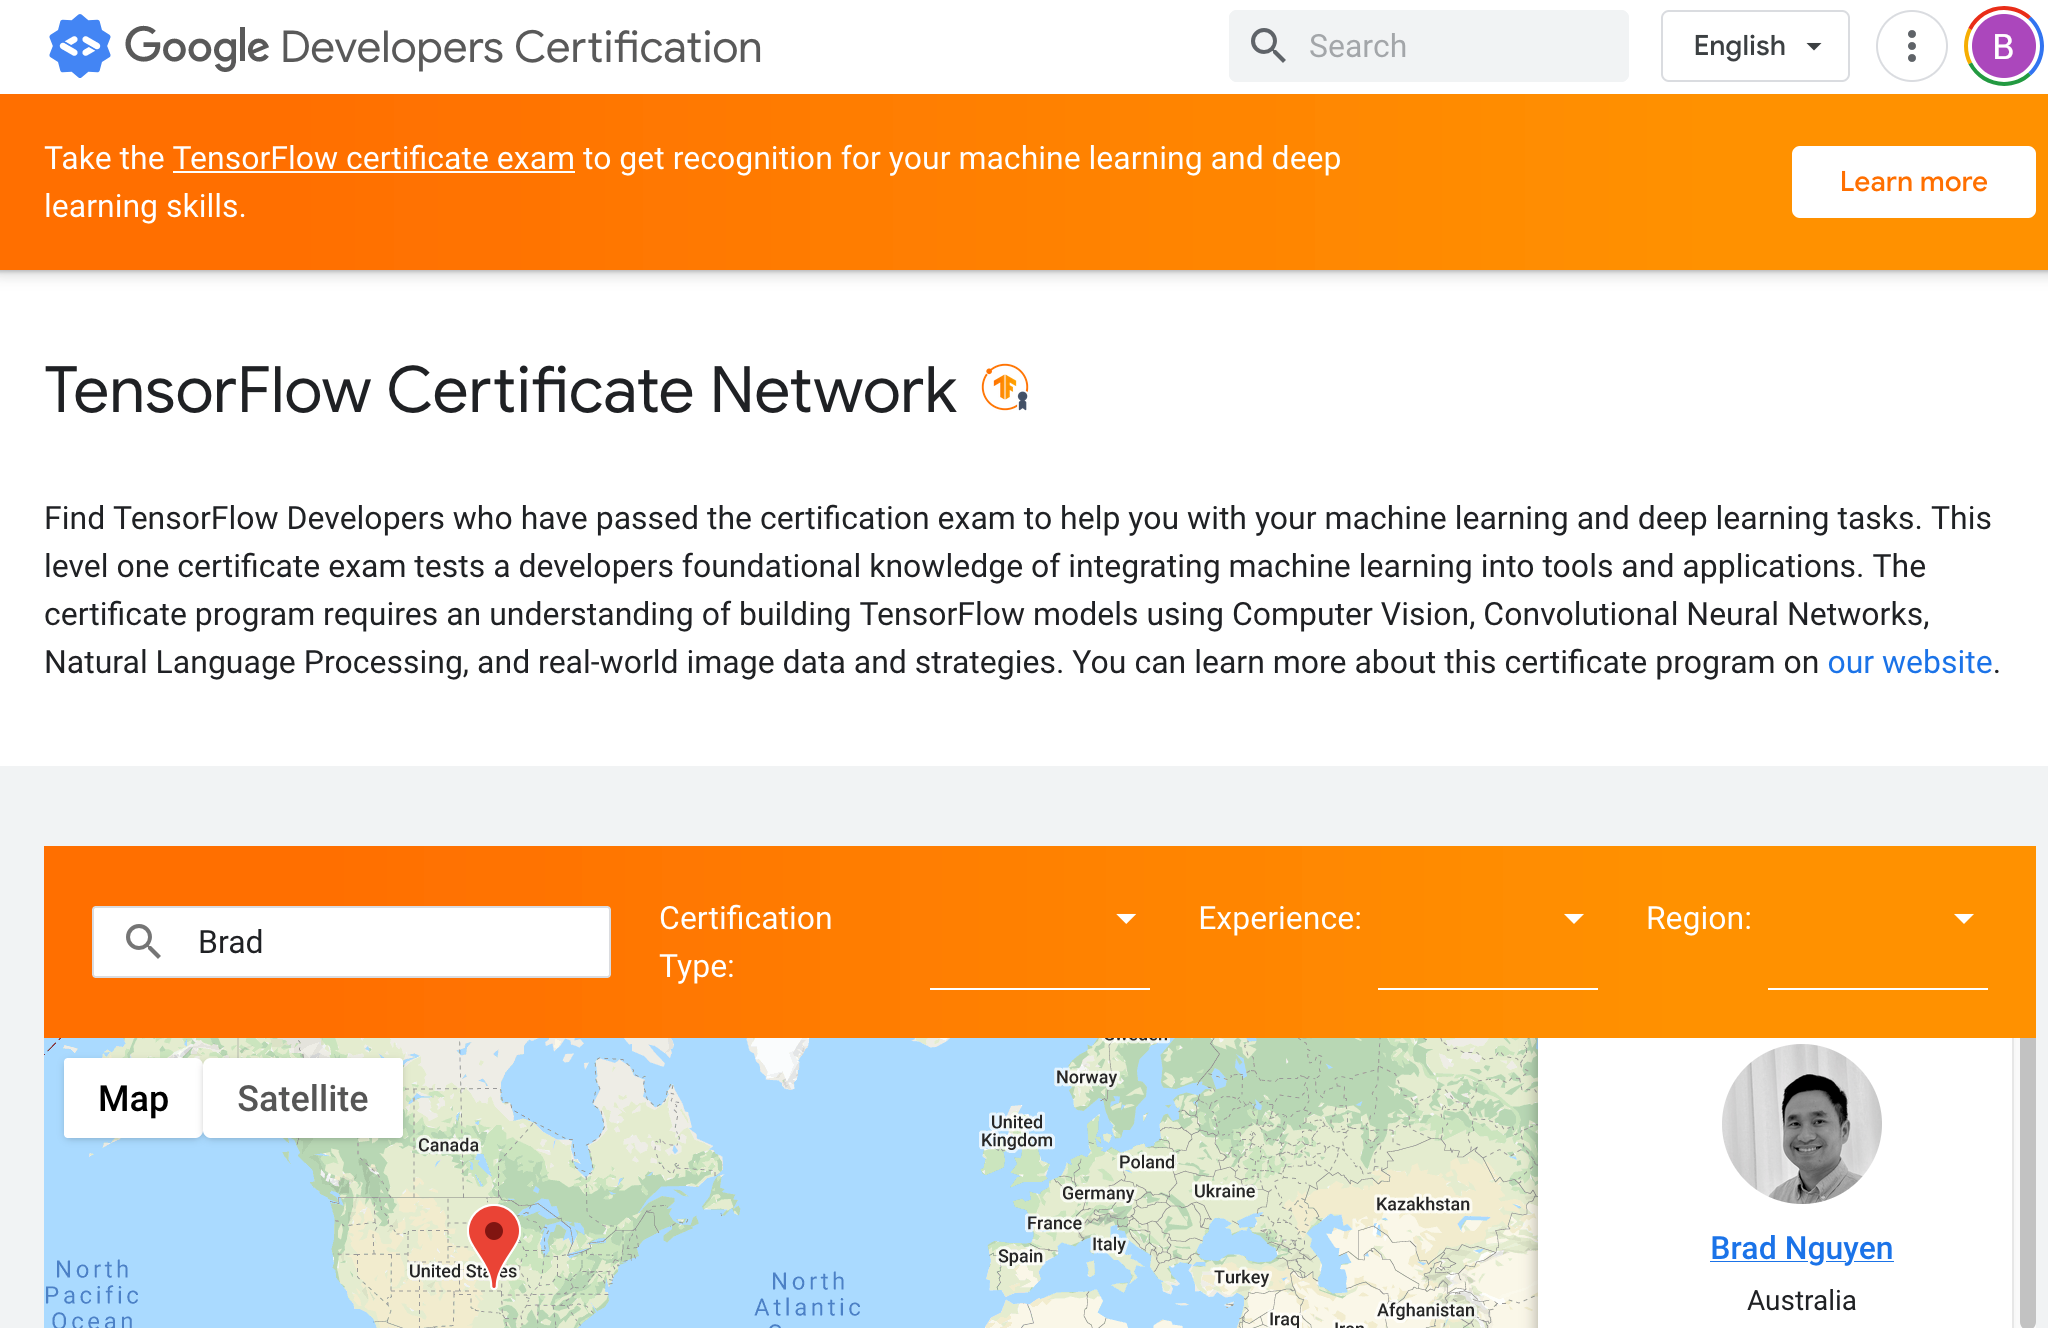
Task: Open the English language dropdown
Action: pyautogui.click(x=1755, y=46)
